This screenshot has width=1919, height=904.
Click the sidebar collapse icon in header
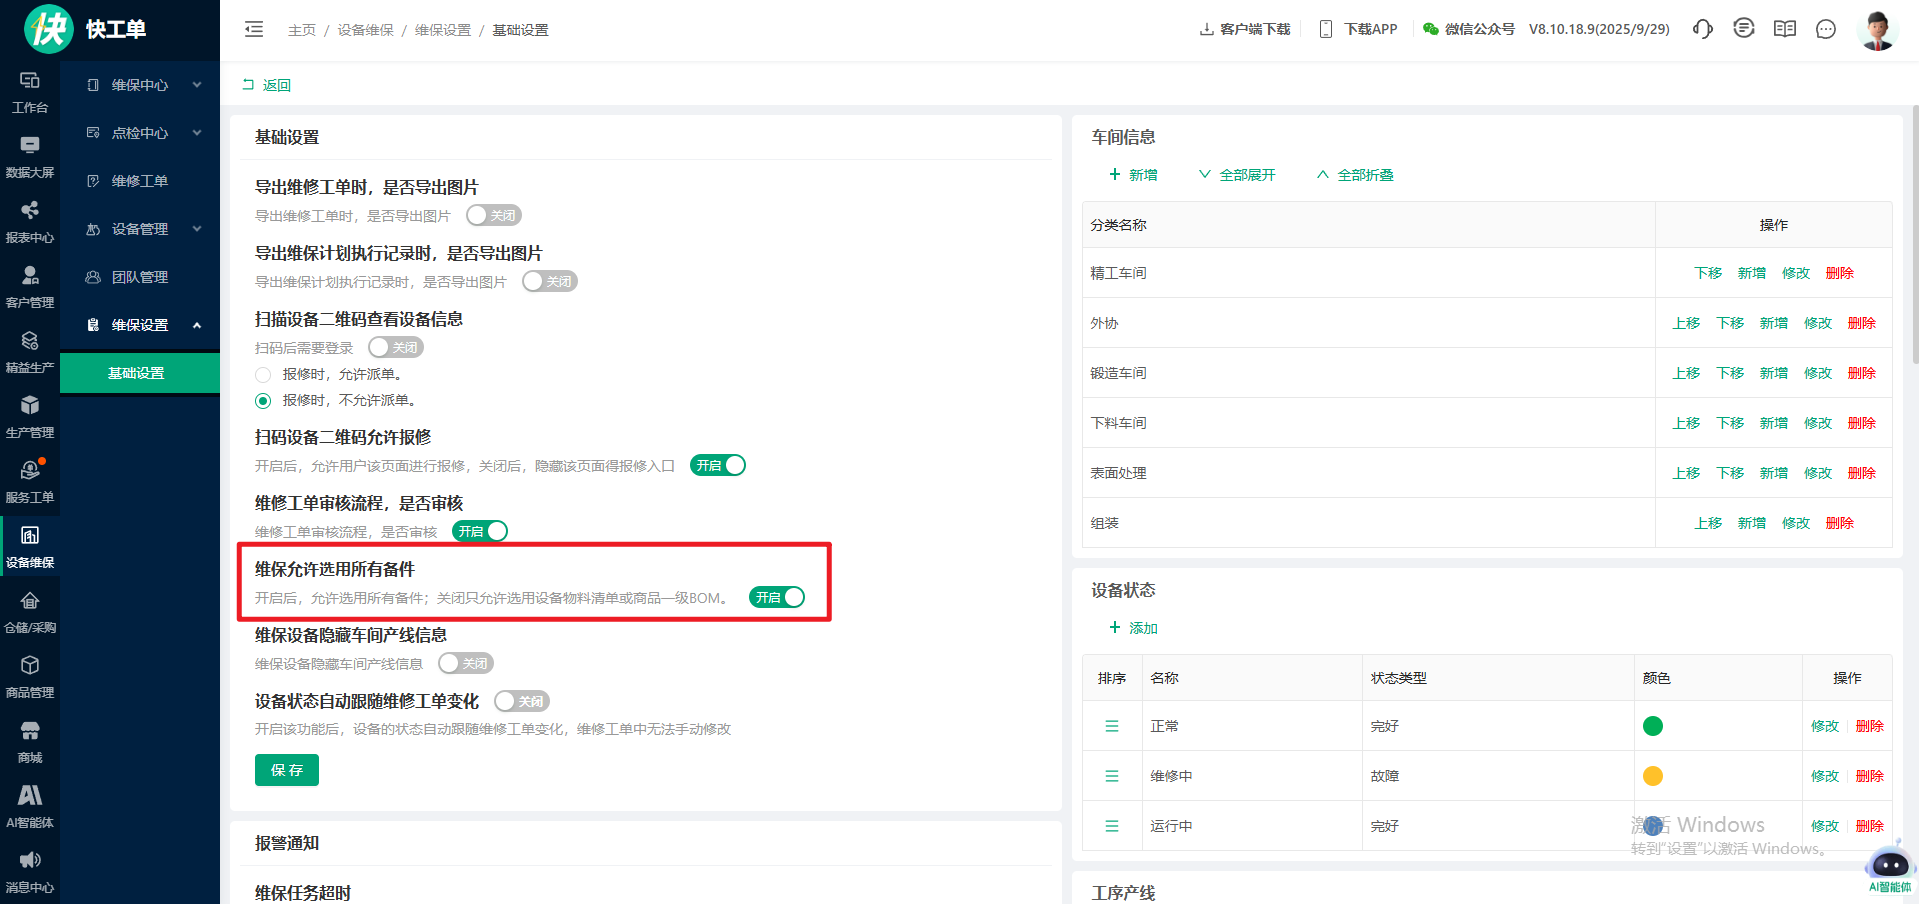254,29
